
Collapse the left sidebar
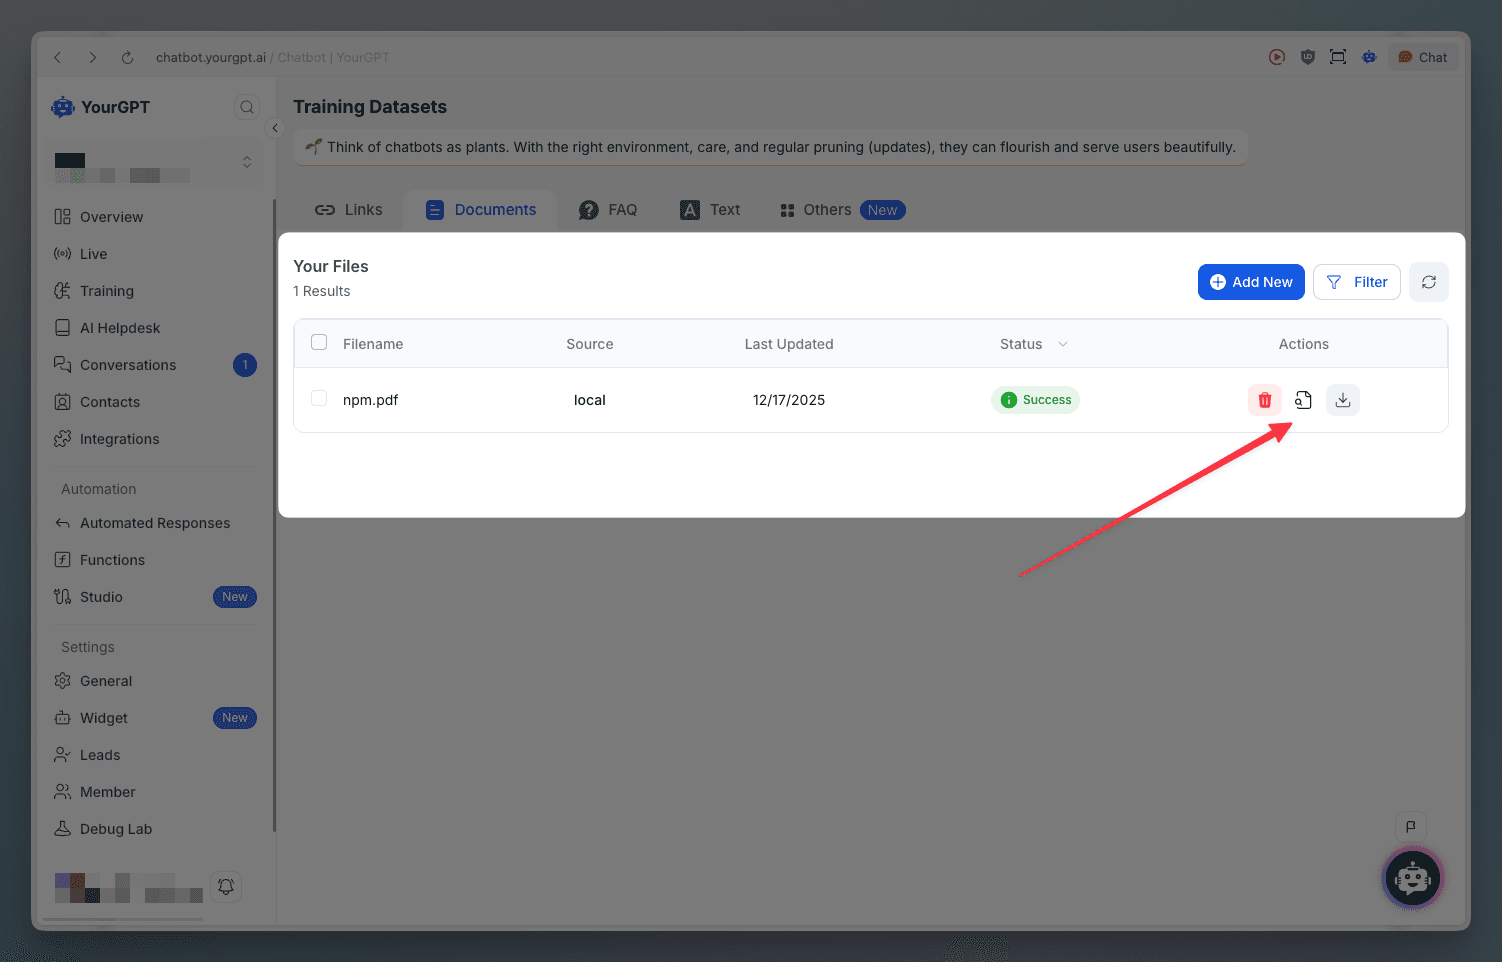point(275,128)
